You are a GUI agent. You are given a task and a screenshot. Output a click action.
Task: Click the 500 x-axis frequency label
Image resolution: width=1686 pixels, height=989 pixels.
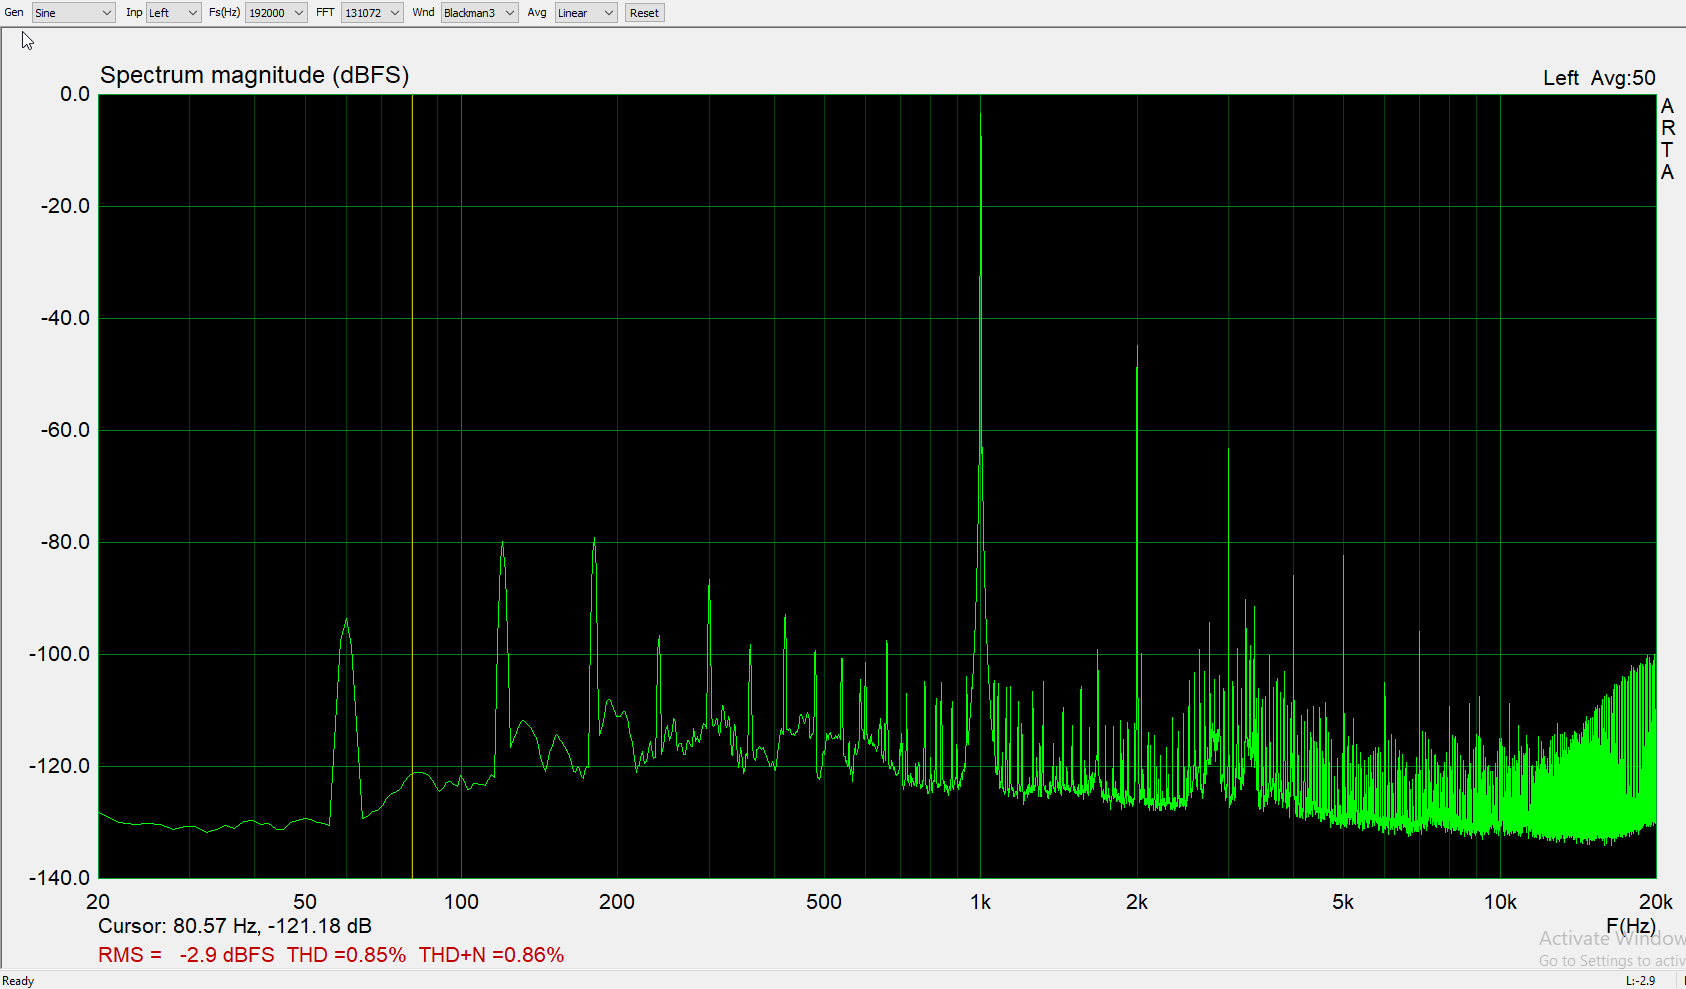(x=824, y=902)
